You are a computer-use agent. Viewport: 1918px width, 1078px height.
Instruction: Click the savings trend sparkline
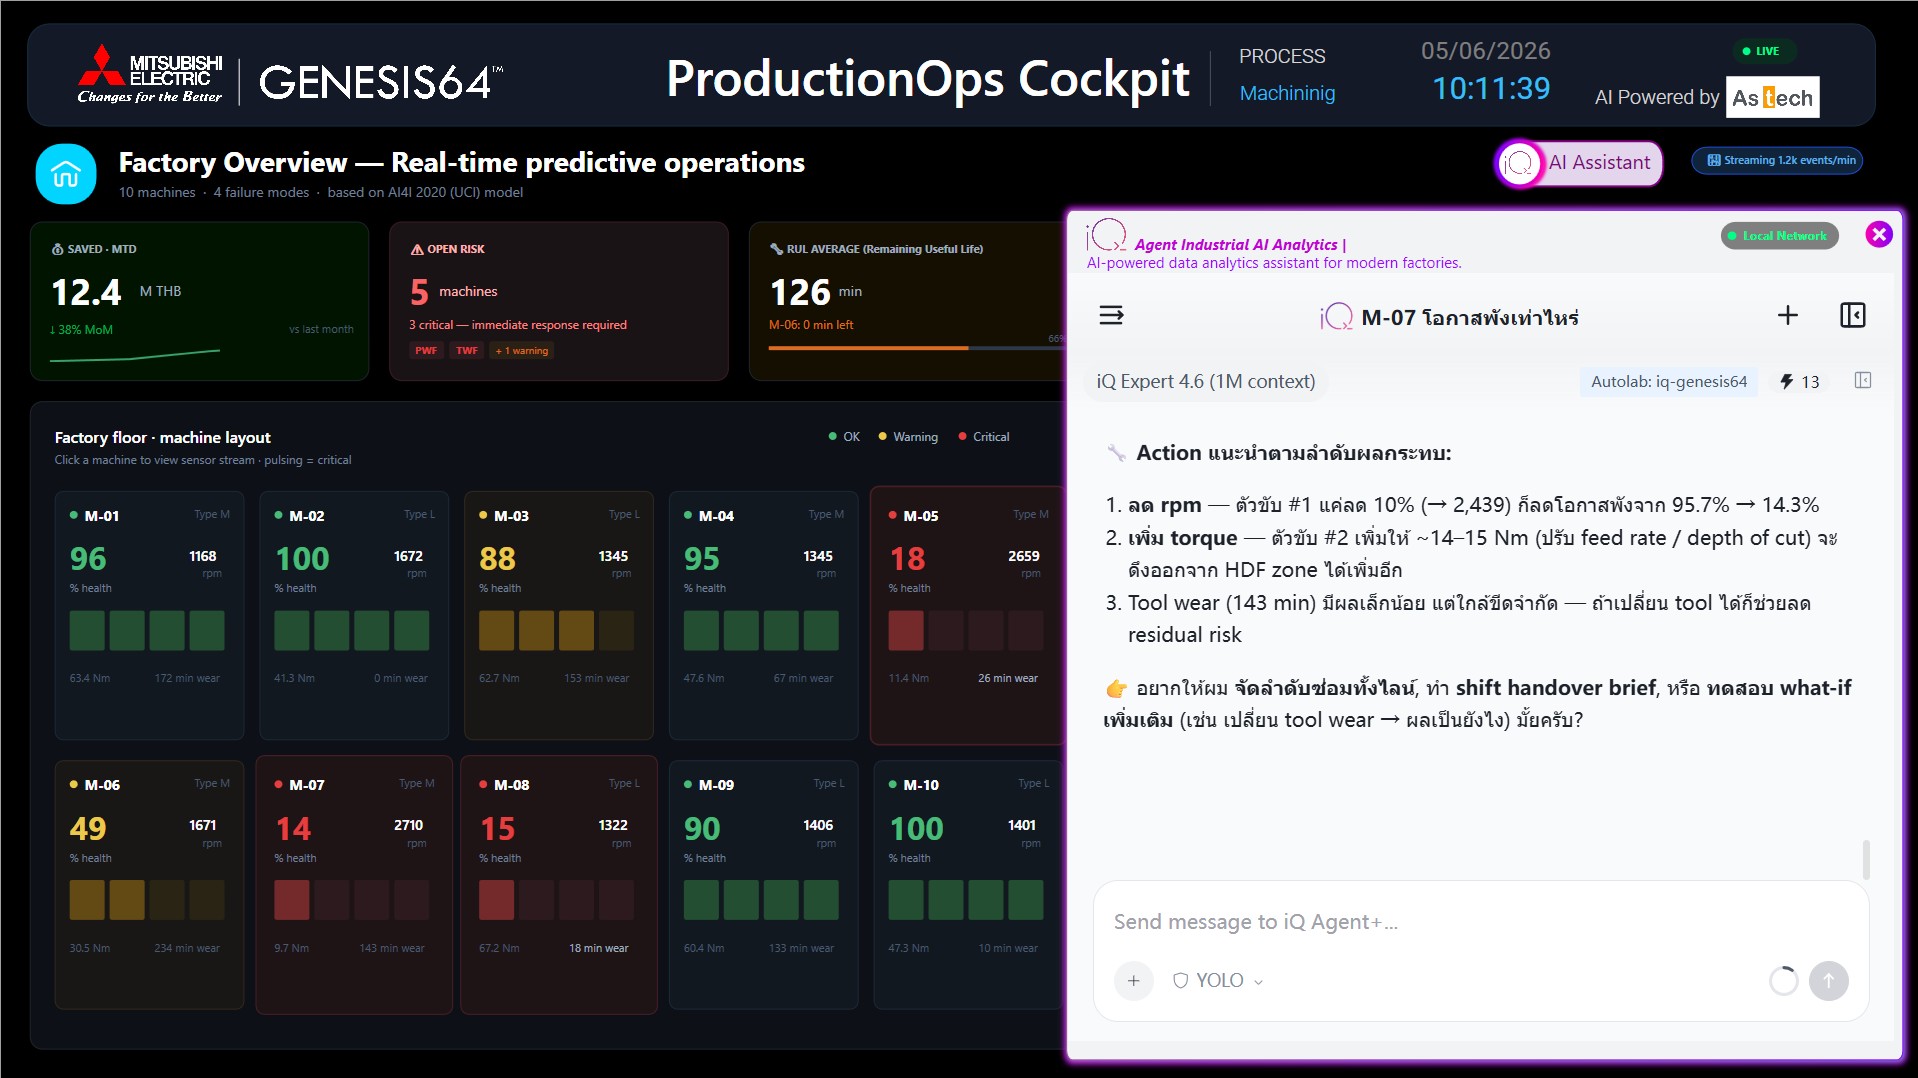(134, 355)
